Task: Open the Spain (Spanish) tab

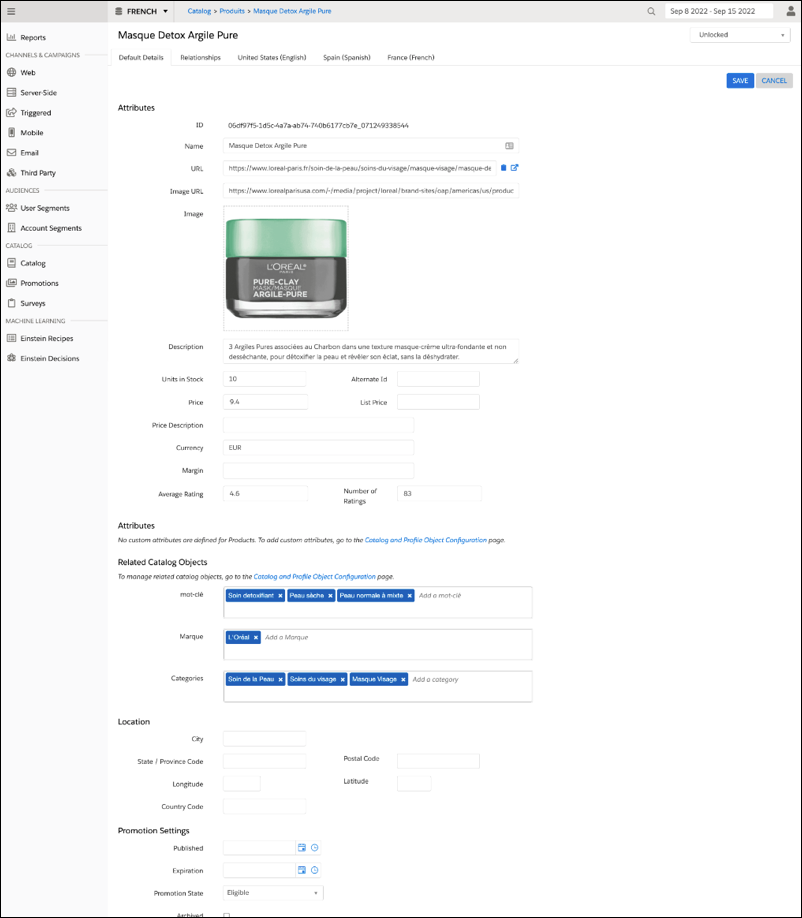Action: coord(347,57)
